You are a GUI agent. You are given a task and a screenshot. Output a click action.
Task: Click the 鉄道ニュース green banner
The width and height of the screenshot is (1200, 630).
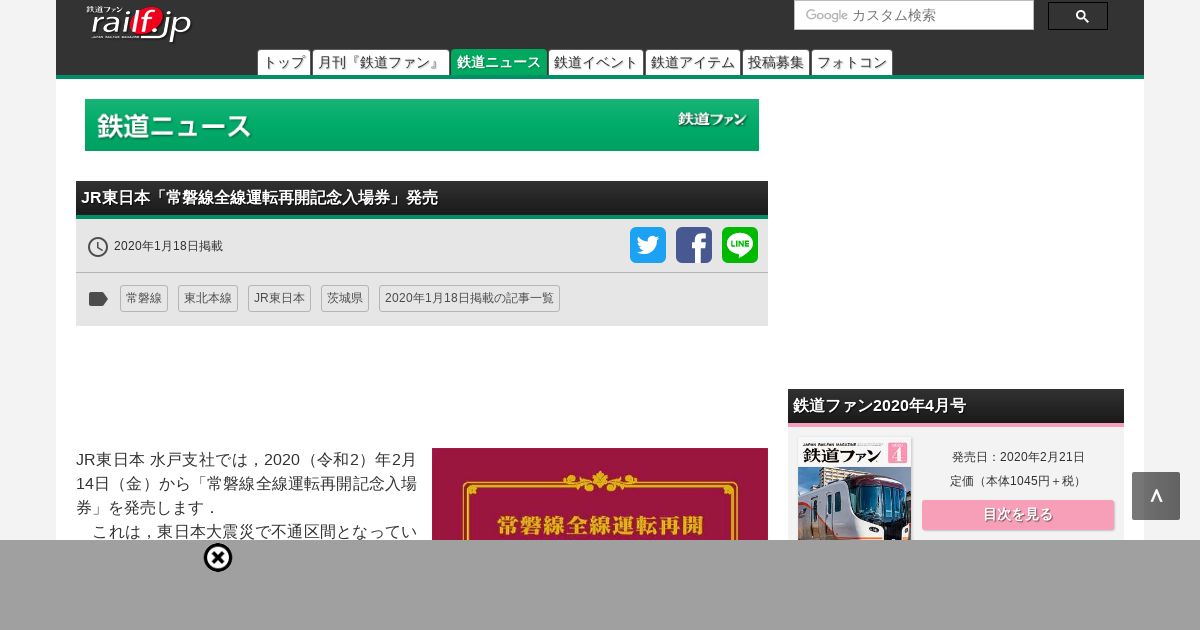coord(422,125)
